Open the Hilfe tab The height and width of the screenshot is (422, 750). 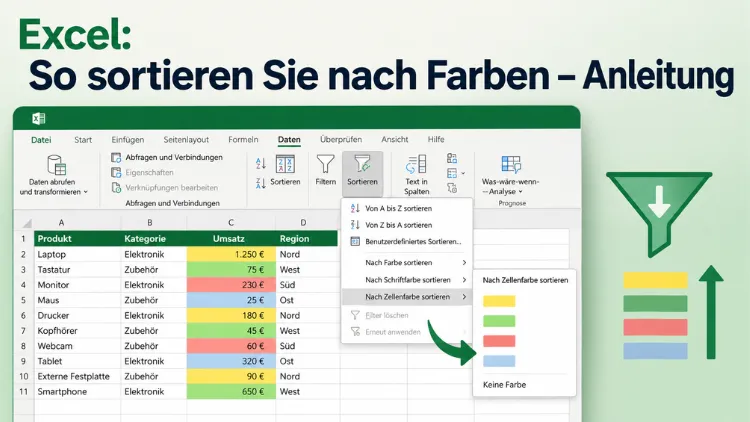coord(436,140)
